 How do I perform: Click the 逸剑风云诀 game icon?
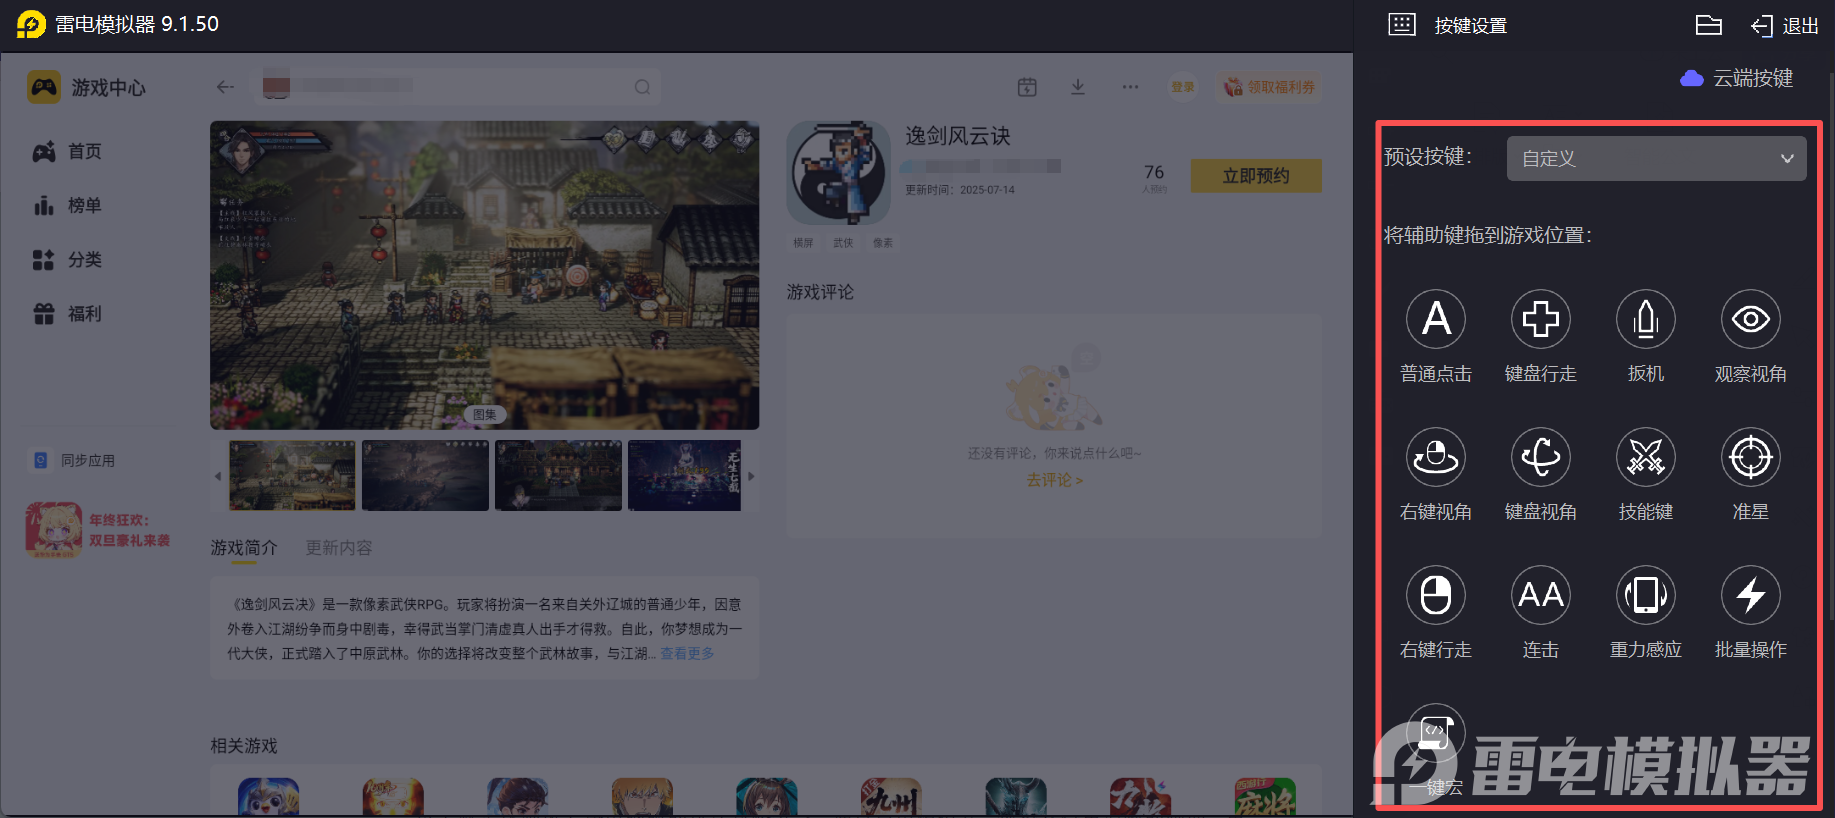click(x=838, y=173)
